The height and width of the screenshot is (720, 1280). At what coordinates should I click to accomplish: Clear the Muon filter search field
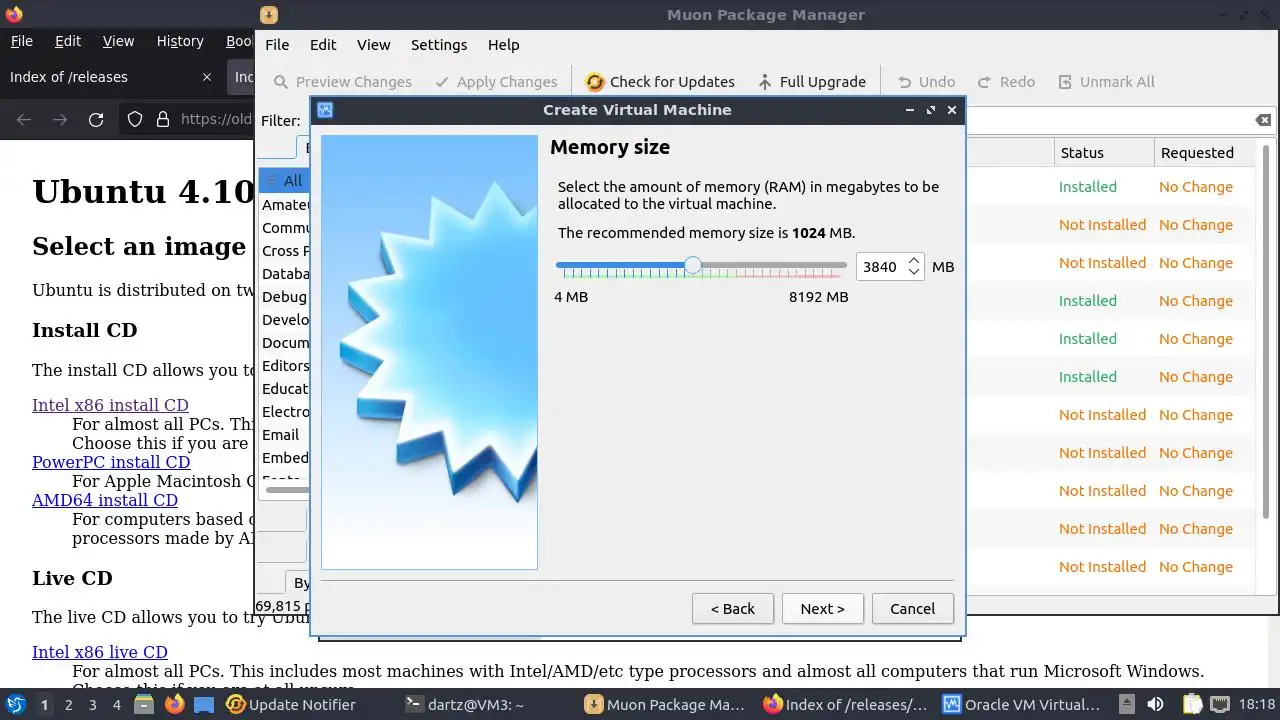point(1263,120)
